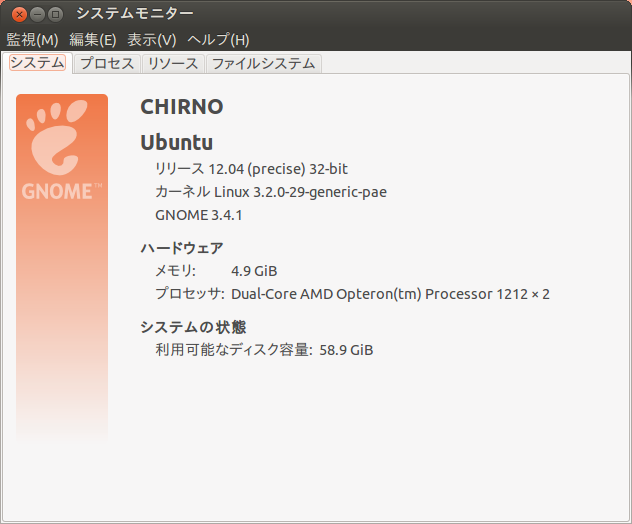Switch to the リソース tab
This screenshot has height=524, width=632.
pos(172,63)
